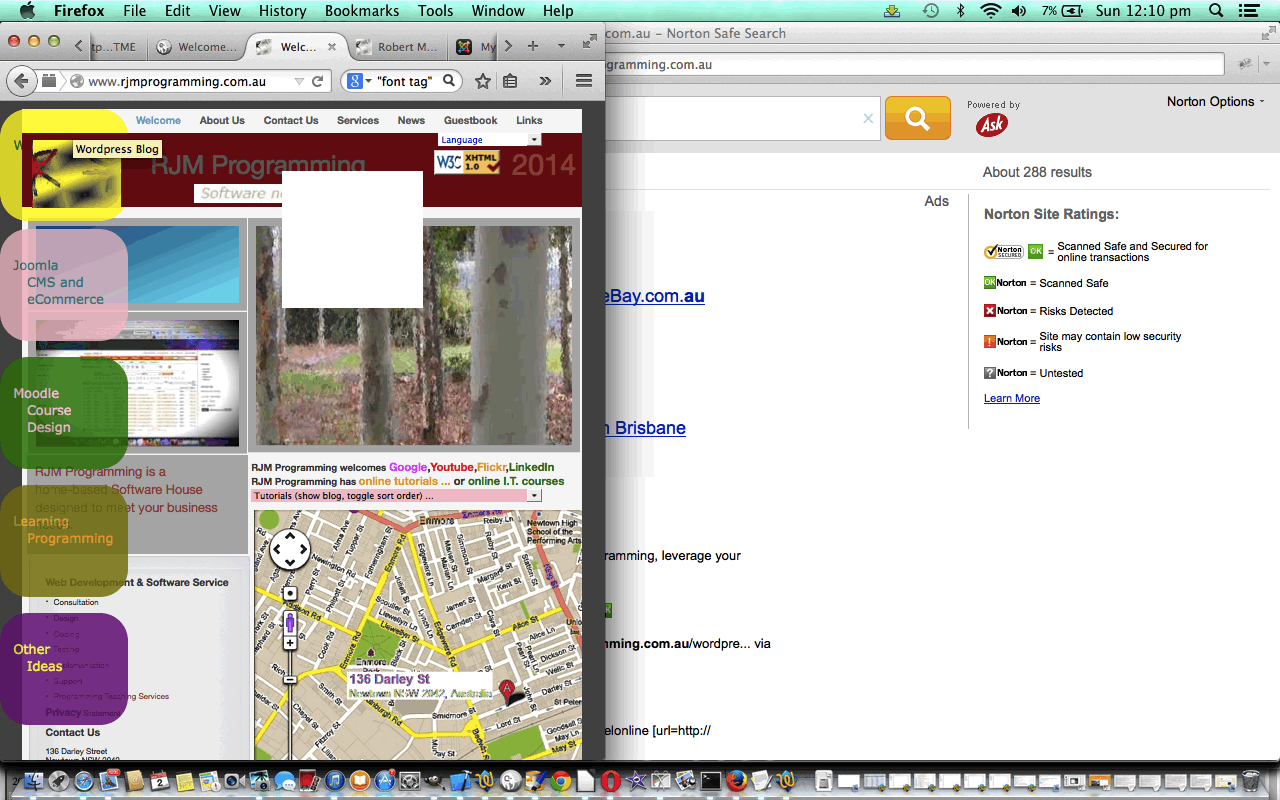The height and width of the screenshot is (800, 1280).
Task: Click the Firefox URL address field
Action: tap(185, 81)
